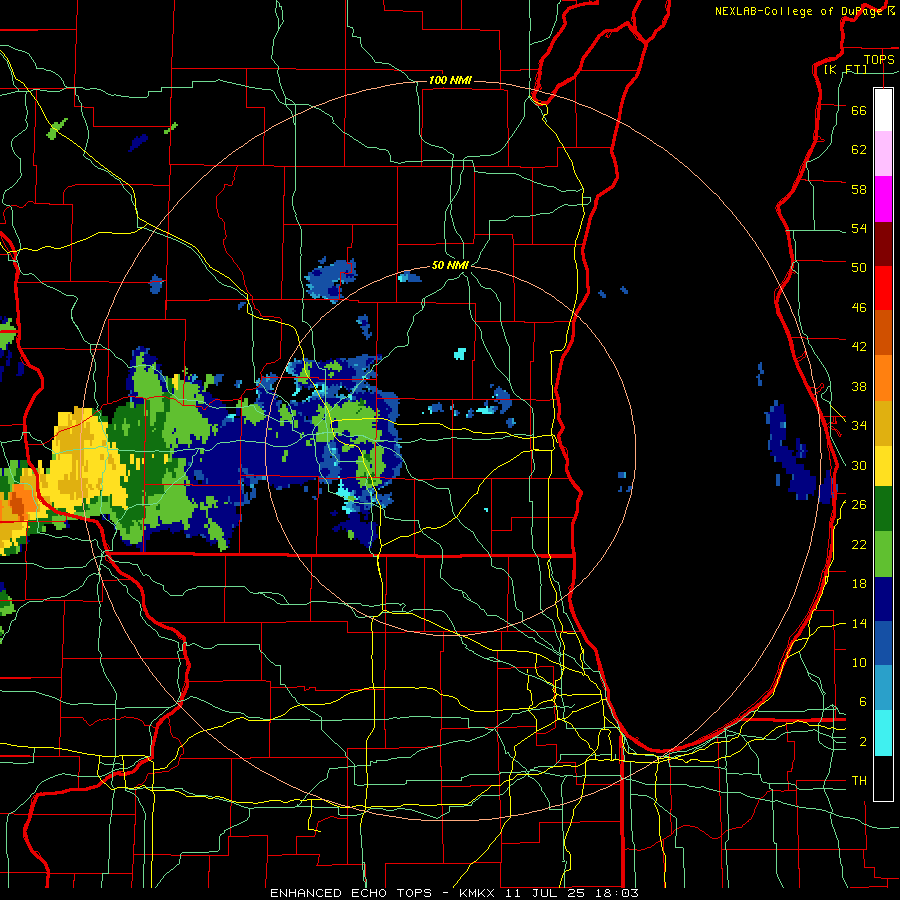Click the '22' legend value
This screenshot has height=900, width=900.
point(859,544)
